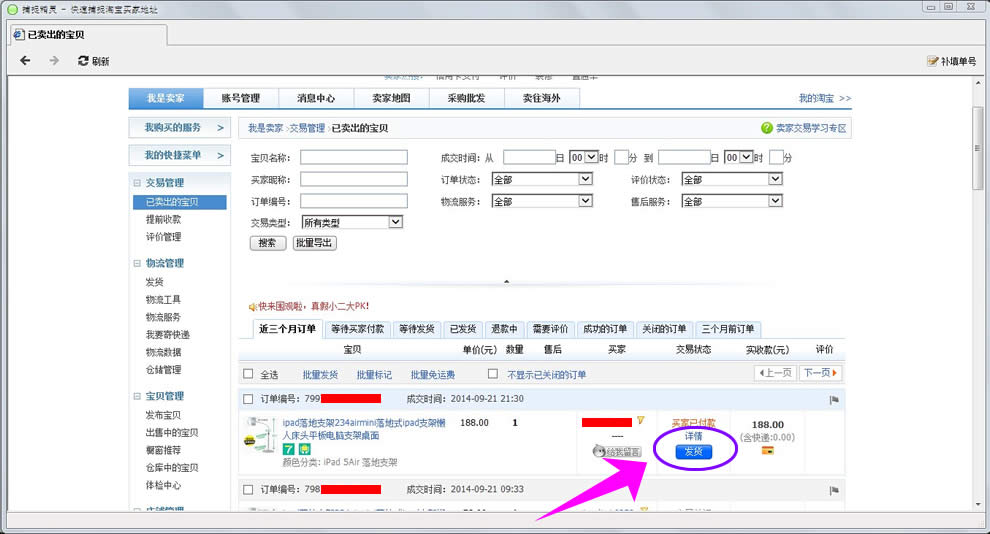The height and width of the screenshot is (534, 990).
Task: Click the blue 发货 button
Action: coord(693,452)
